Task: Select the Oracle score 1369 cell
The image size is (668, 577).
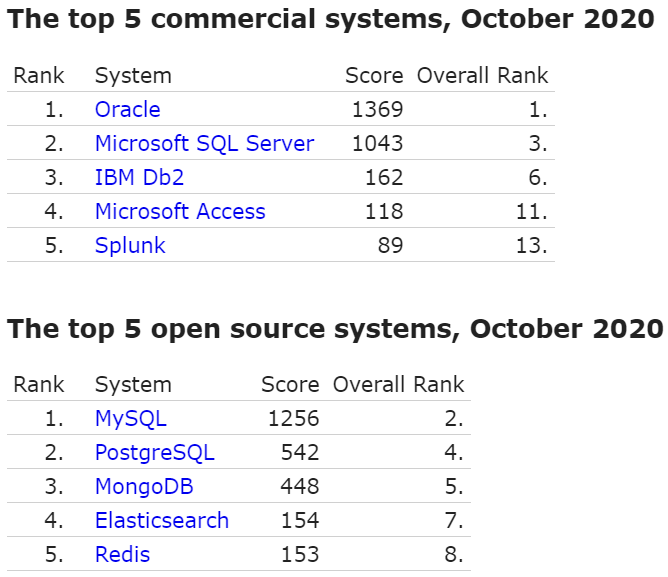Action: click(x=377, y=110)
